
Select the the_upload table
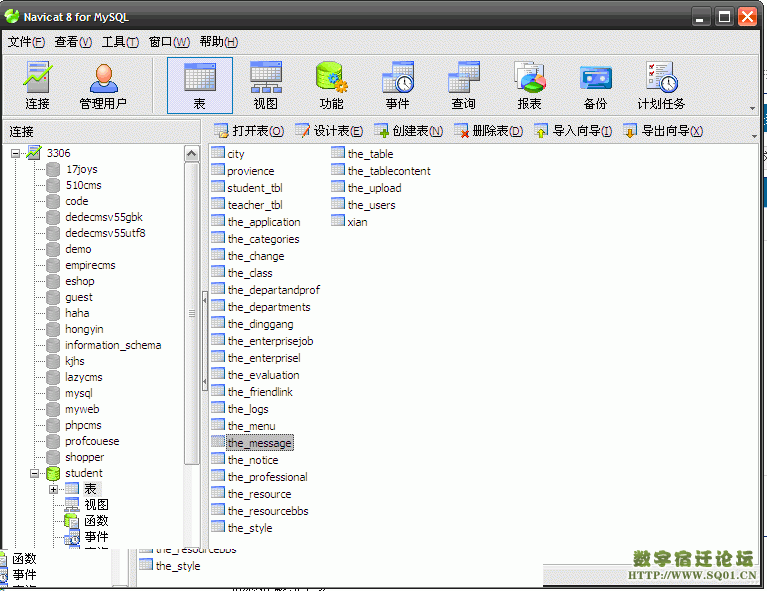(375, 188)
